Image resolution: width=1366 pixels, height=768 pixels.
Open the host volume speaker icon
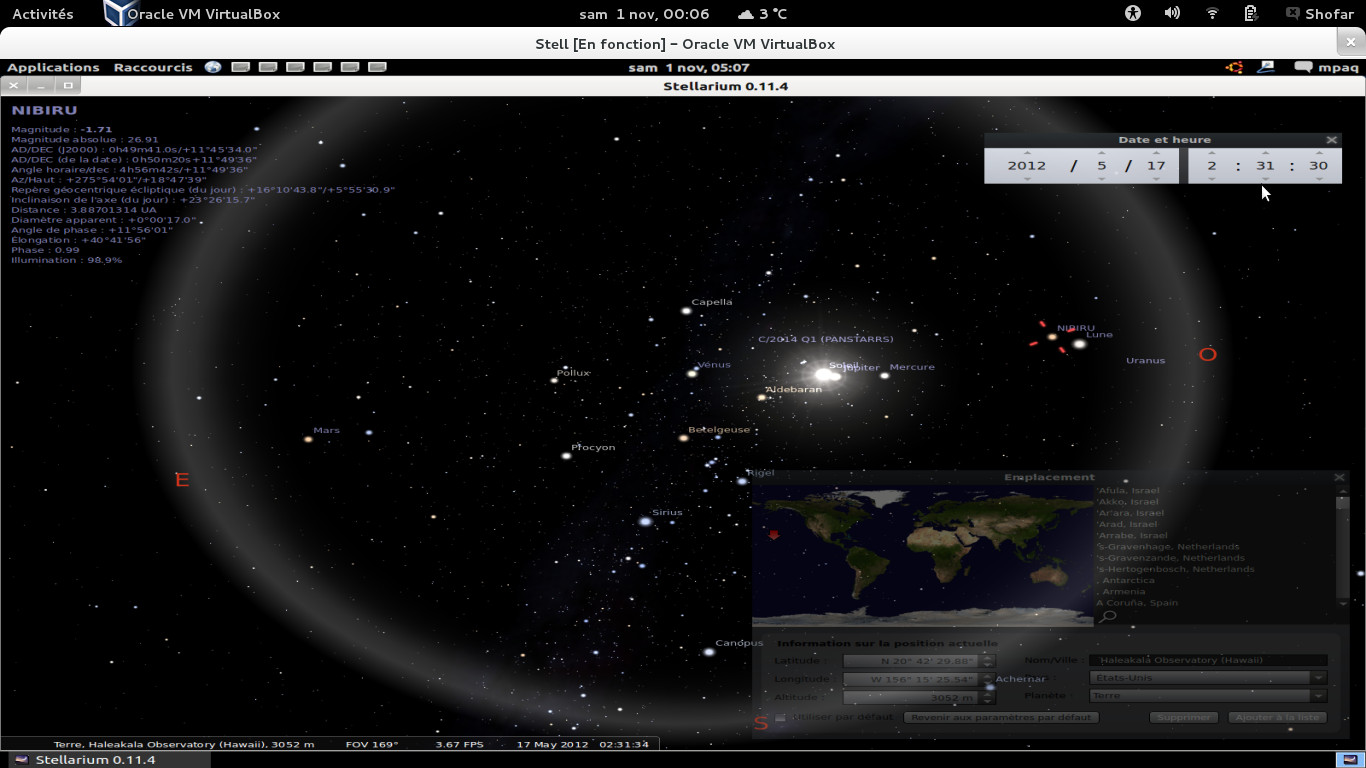click(1172, 14)
